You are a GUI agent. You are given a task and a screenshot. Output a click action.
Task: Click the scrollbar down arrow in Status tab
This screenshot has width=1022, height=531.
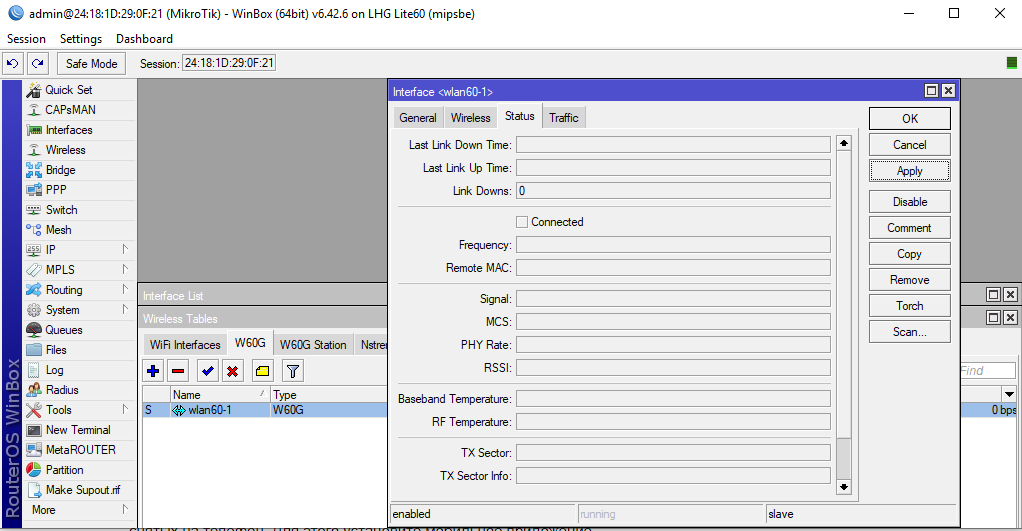(x=843, y=487)
